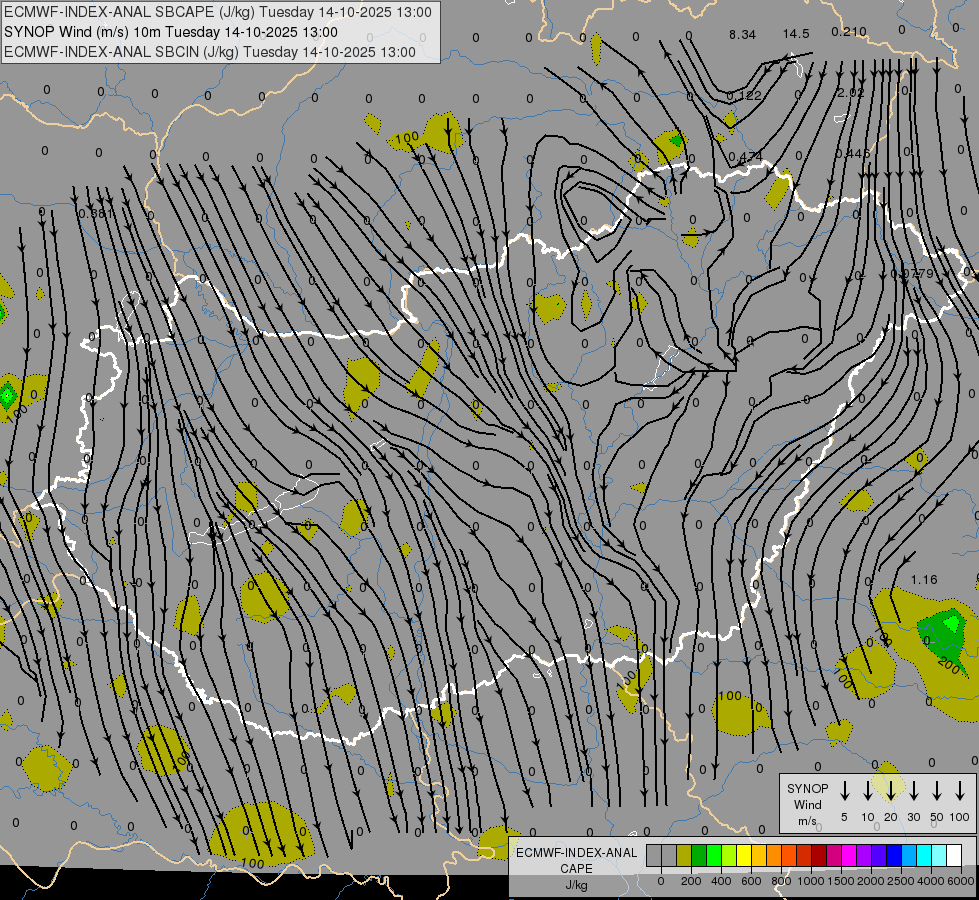Screen dimensions: 979x900
Task: Click the 2.02 value on the map
Action: (x=851, y=92)
